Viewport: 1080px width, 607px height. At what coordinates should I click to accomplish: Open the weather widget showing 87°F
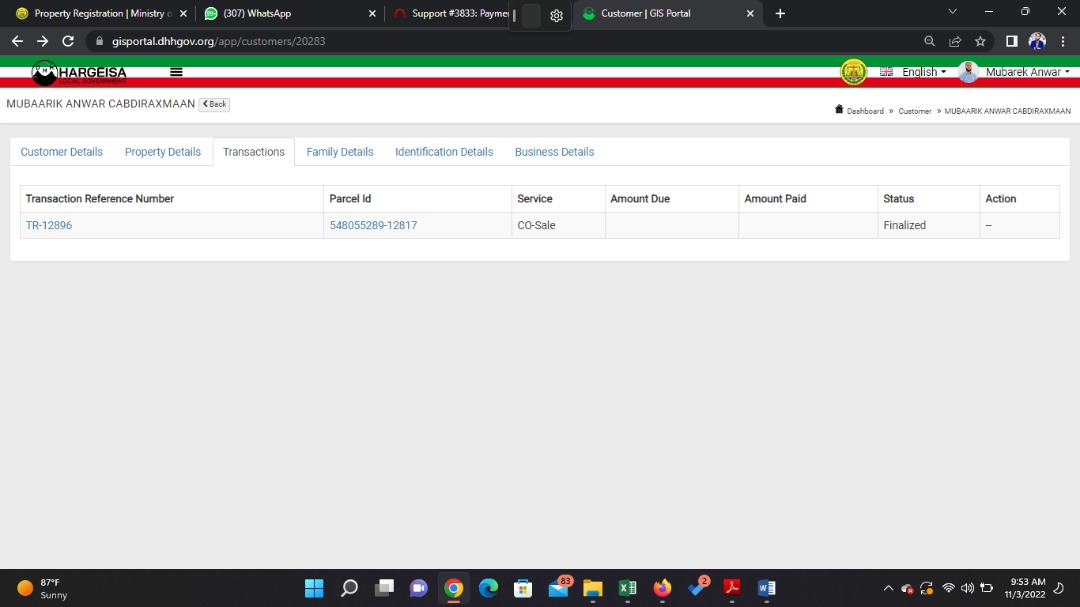42,588
